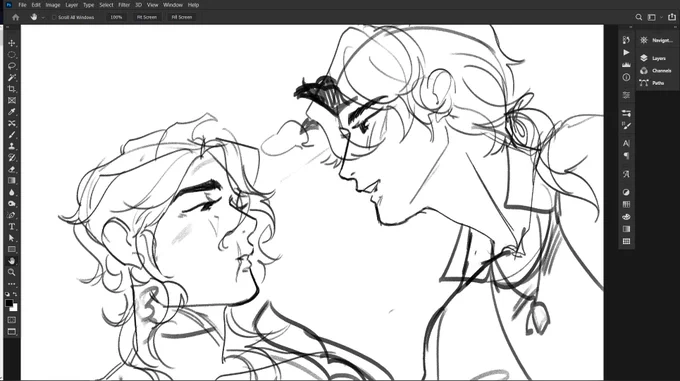Click the search magnifier icon top right
The image size is (680, 381).
639,17
